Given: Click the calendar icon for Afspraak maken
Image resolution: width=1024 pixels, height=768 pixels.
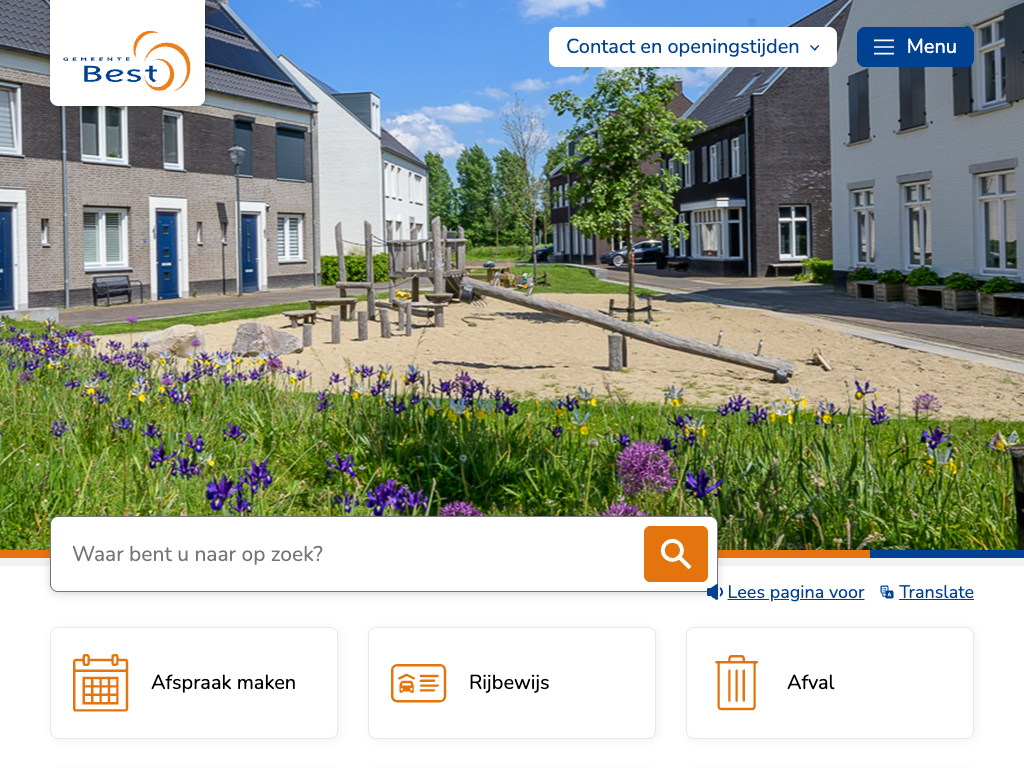Looking at the screenshot, I should [x=100, y=683].
